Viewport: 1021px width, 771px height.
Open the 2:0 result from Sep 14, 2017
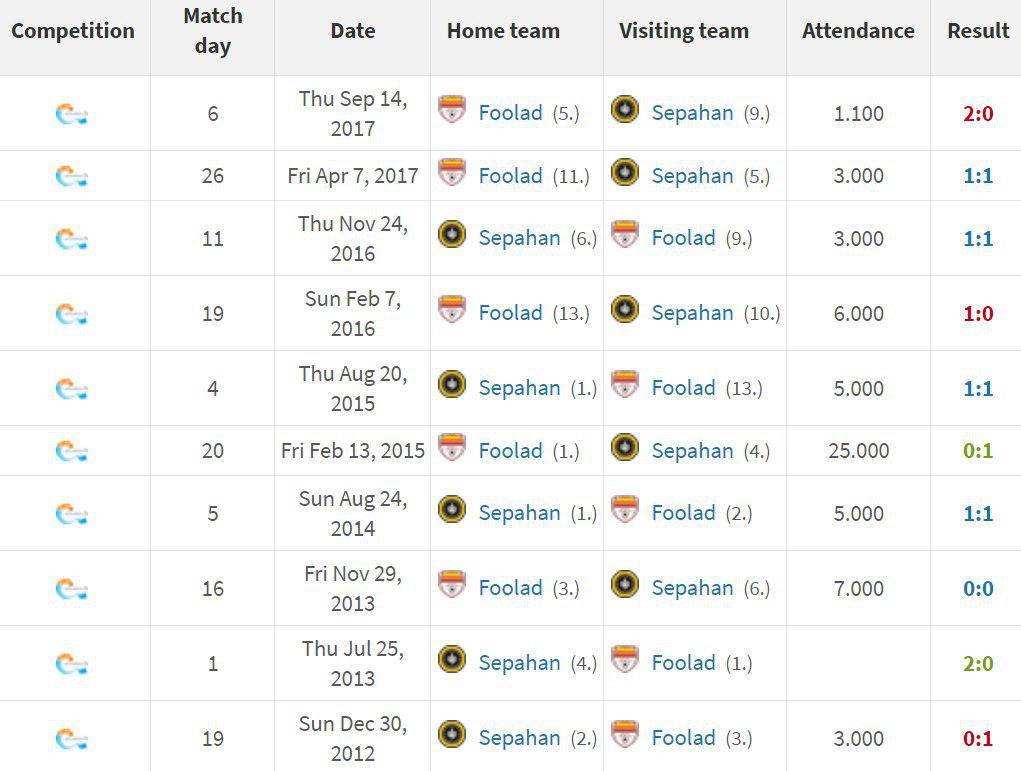[x=978, y=113]
